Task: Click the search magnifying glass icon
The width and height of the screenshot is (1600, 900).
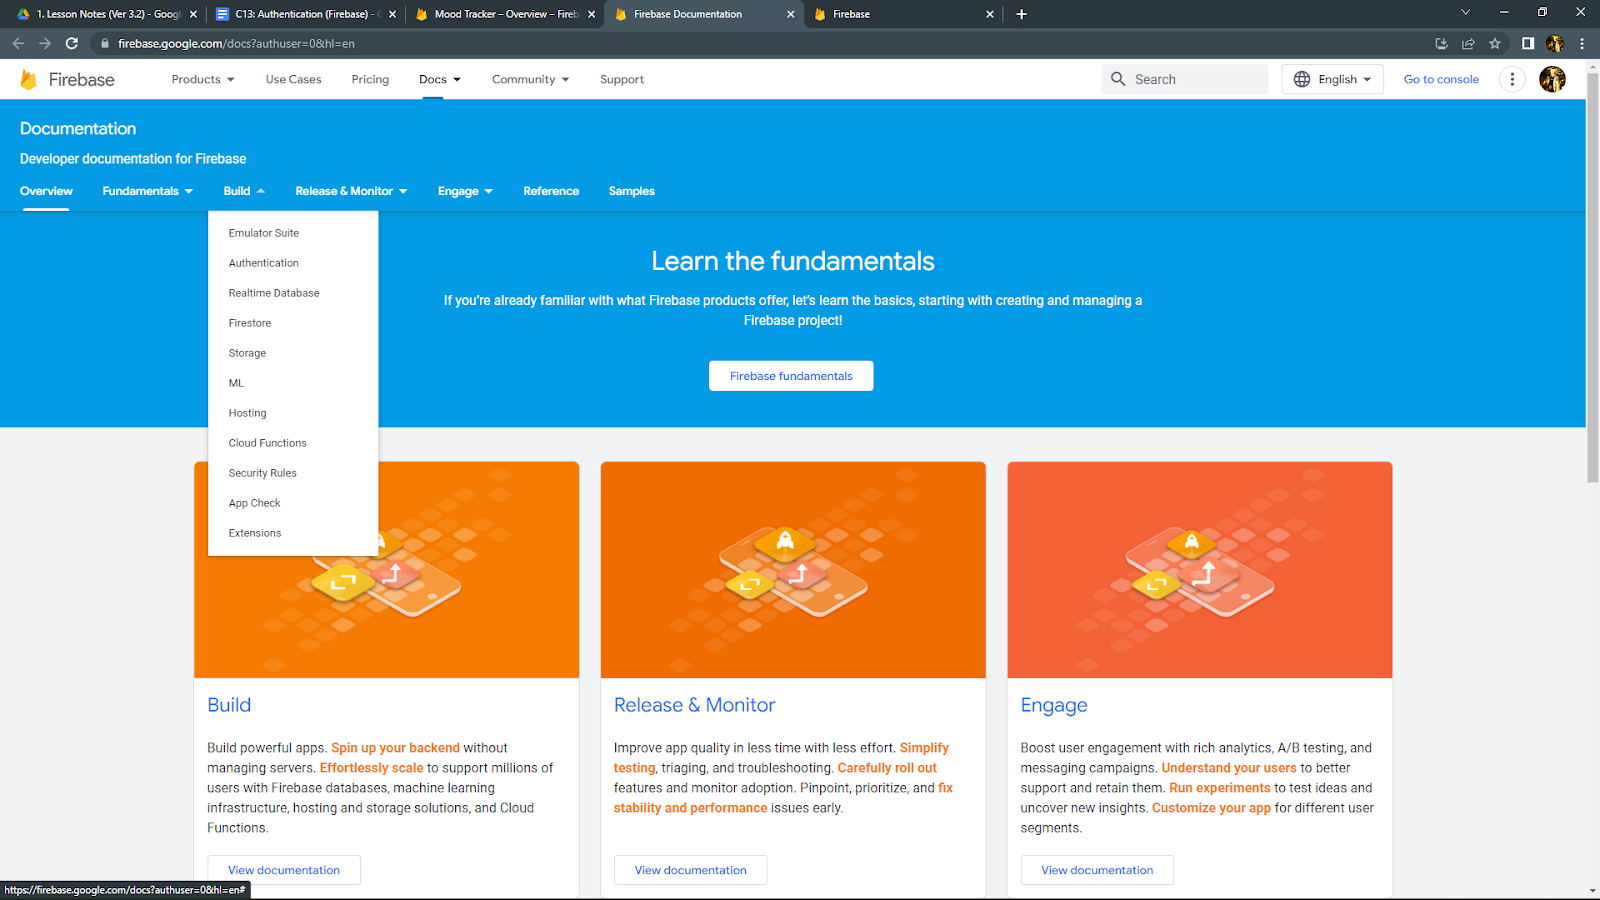Action: coord(1119,79)
